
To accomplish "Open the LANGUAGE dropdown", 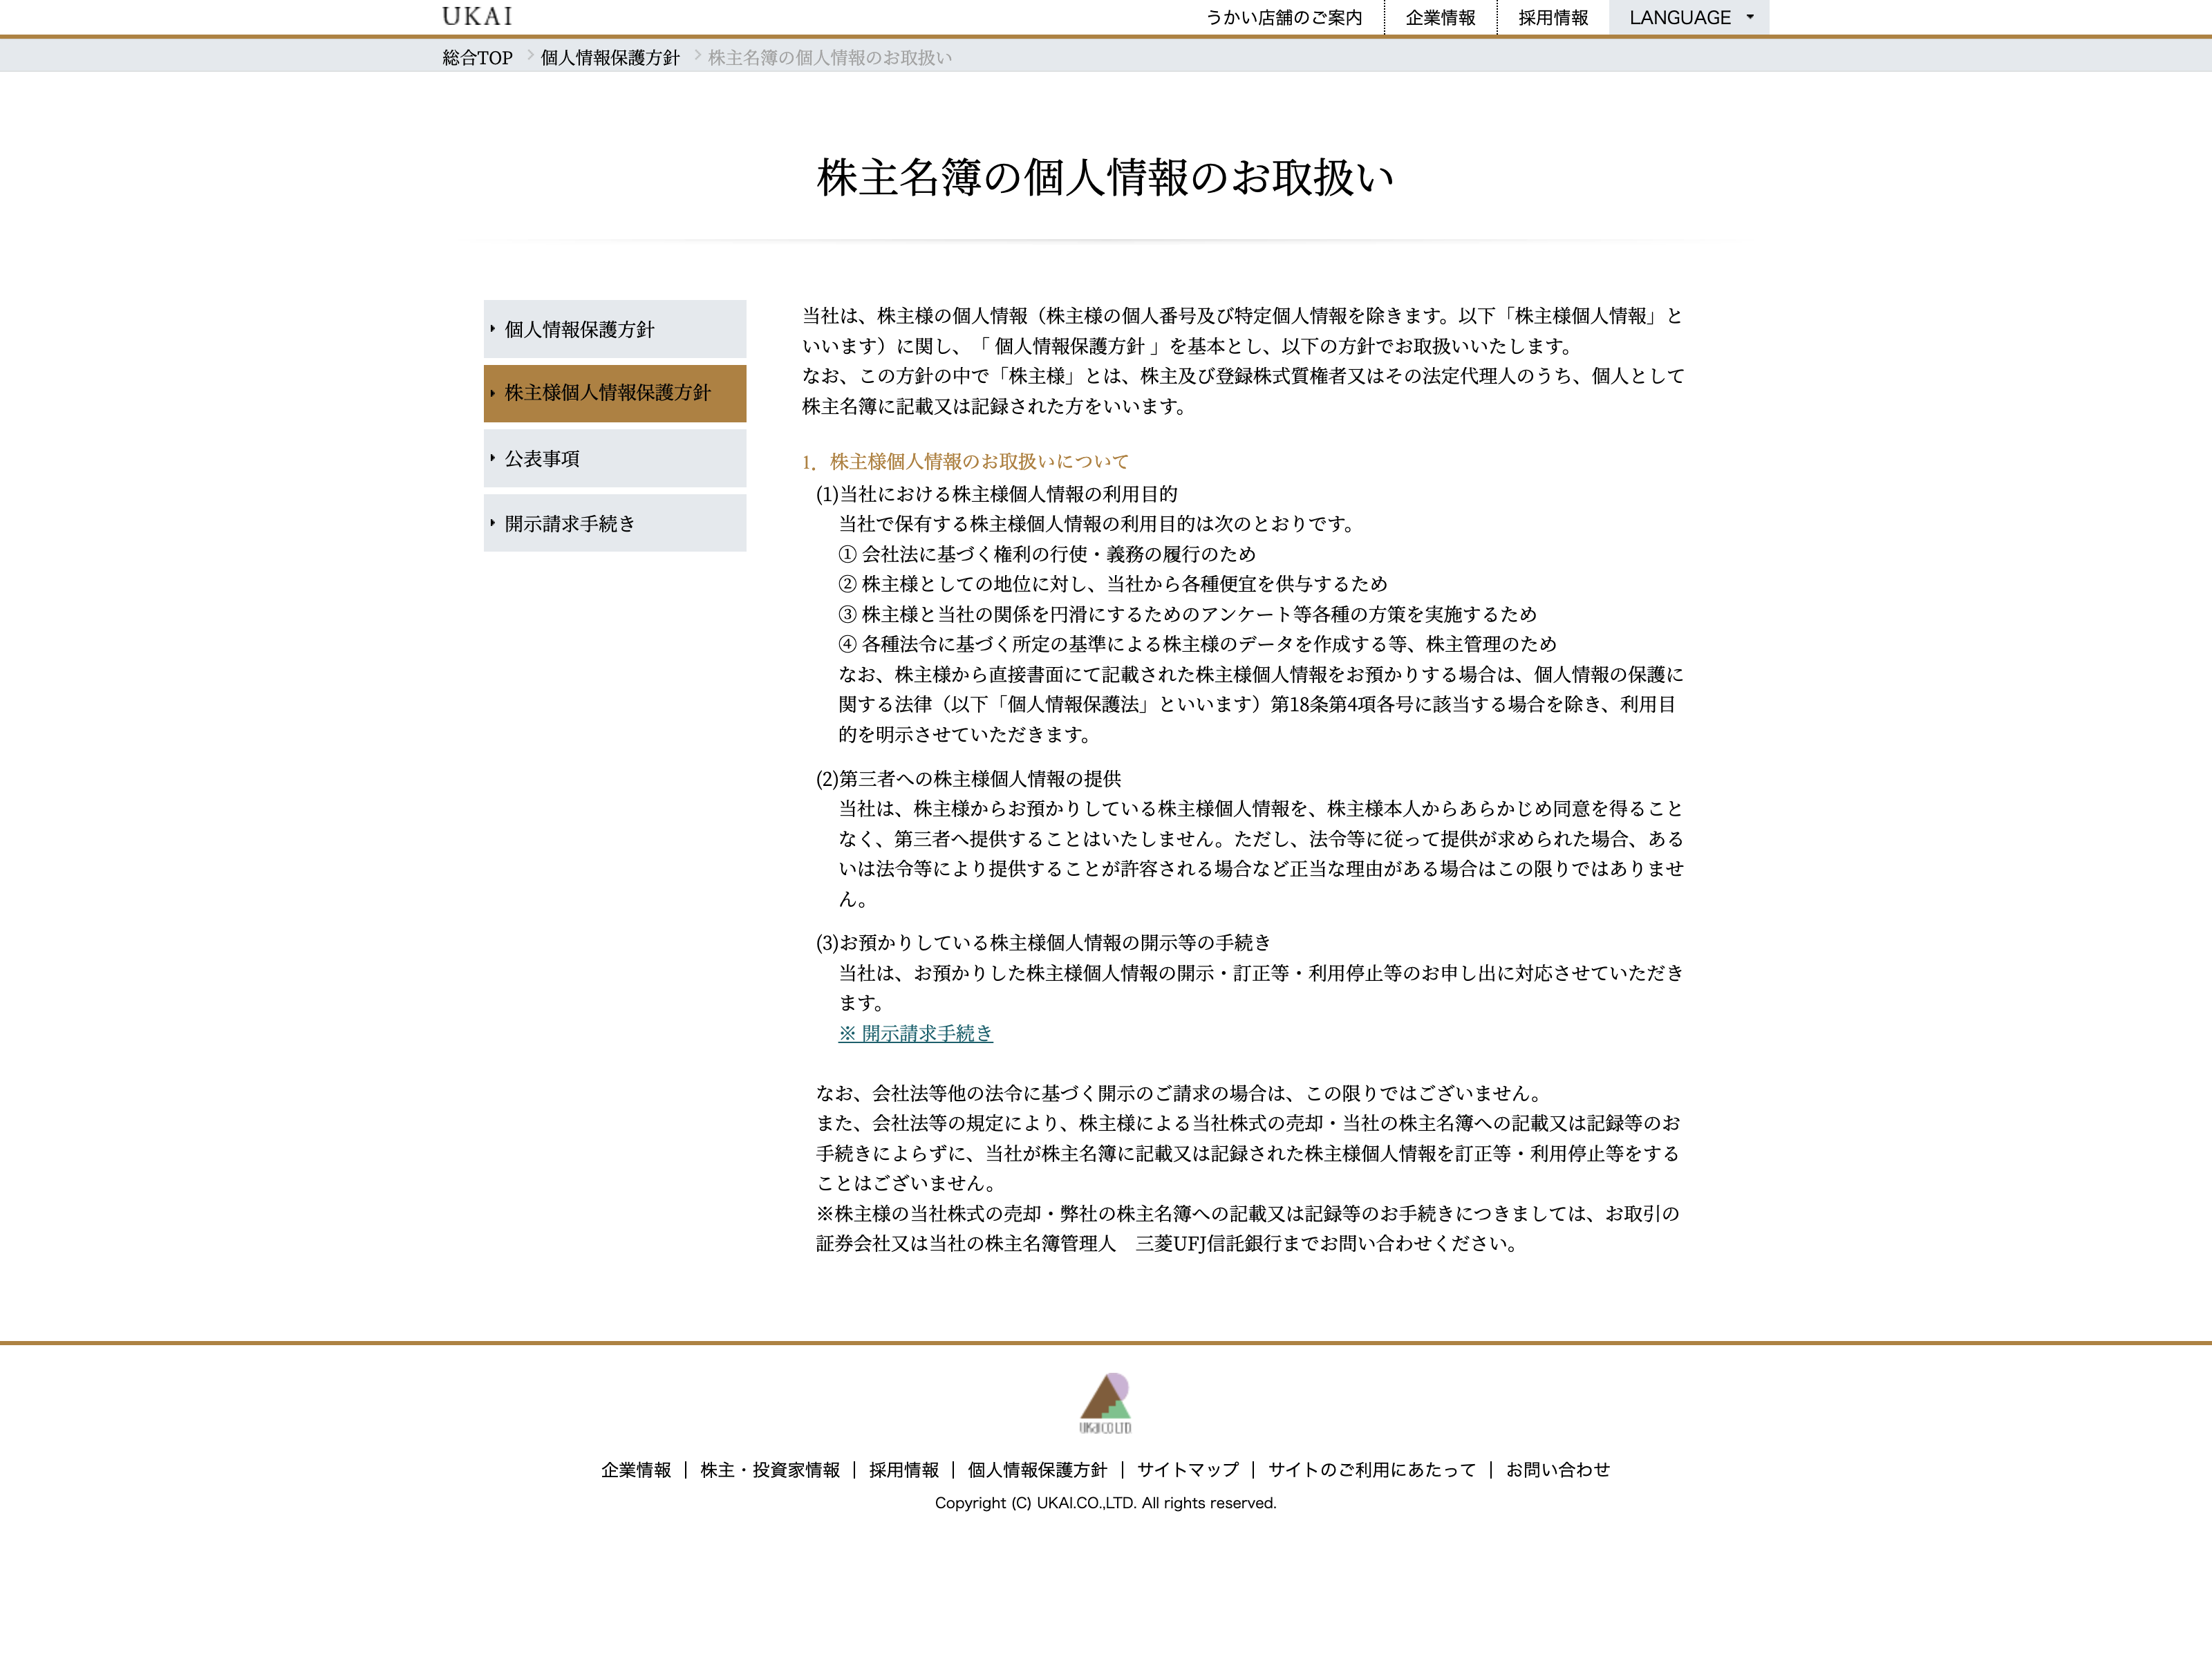I will click(x=1688, y=17).
